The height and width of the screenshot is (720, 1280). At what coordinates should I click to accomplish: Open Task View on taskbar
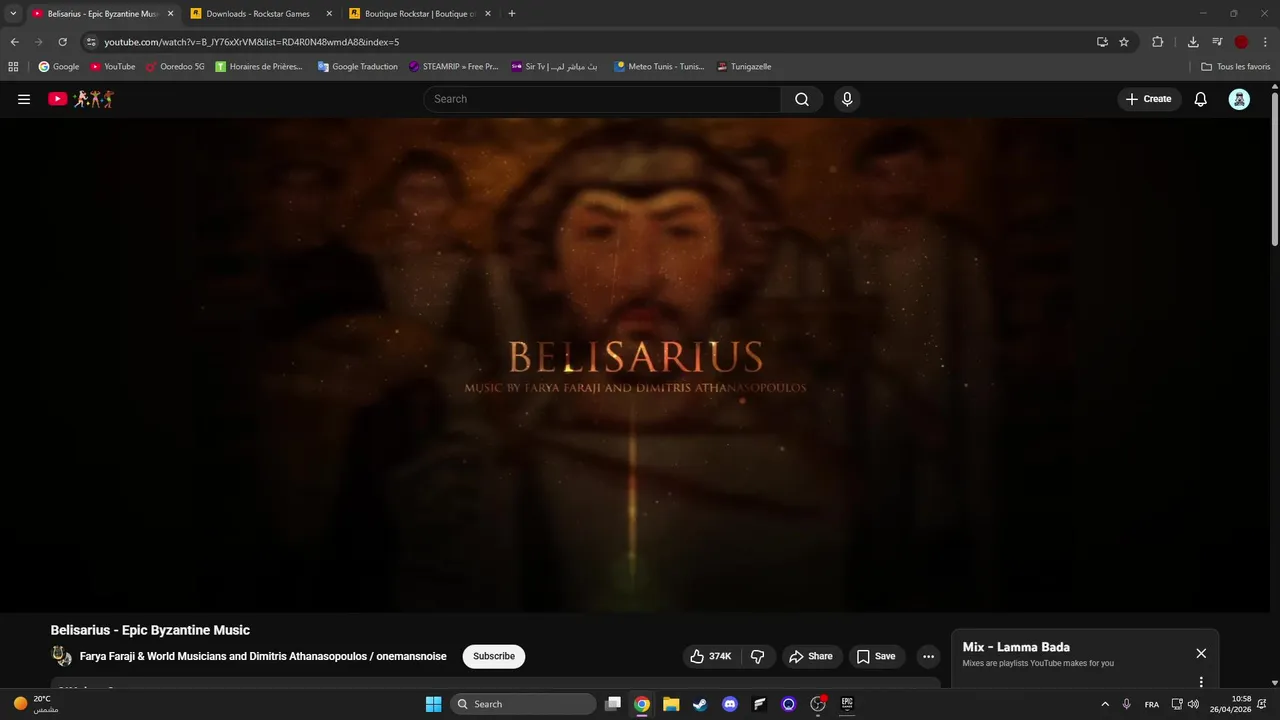613,704
